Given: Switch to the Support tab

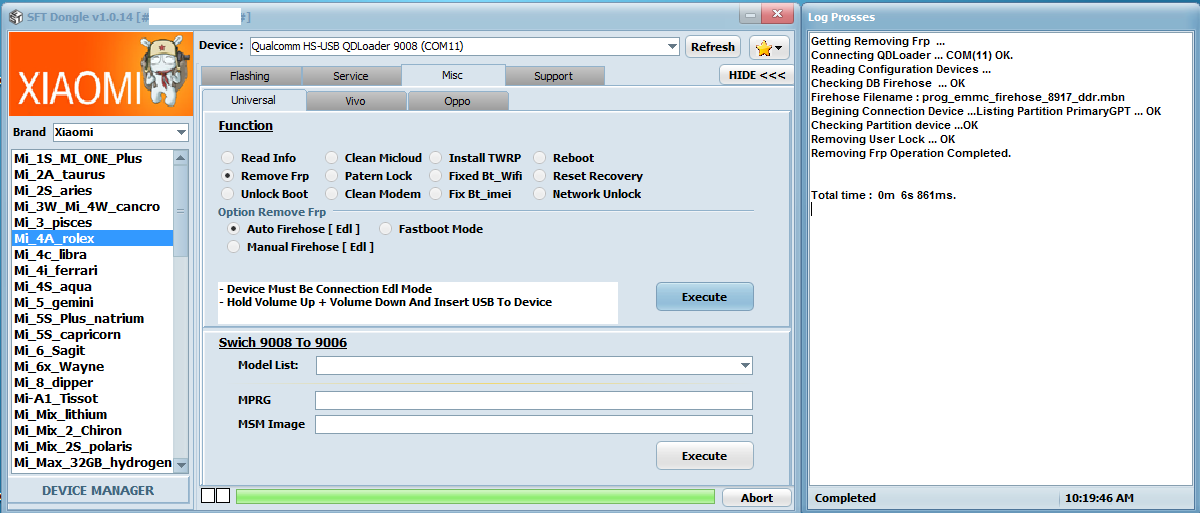Looking at the screenshot, I should pyautogui.click(x=554, y=76).
